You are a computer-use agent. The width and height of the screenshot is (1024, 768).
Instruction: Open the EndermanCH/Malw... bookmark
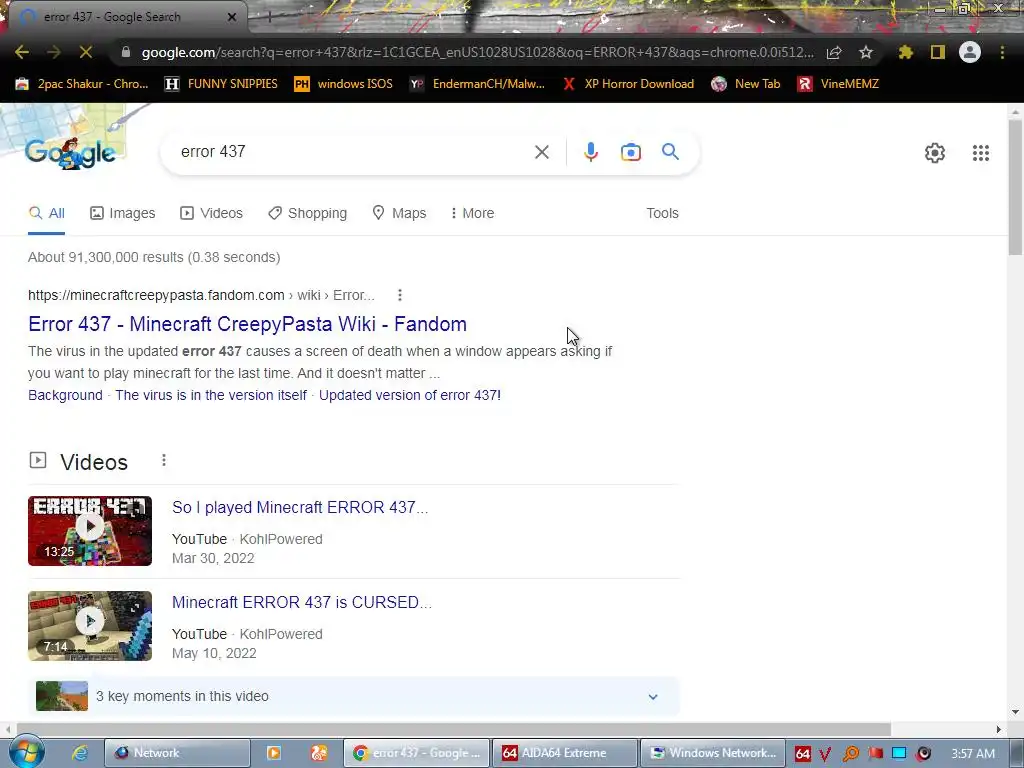pos(477,84)
